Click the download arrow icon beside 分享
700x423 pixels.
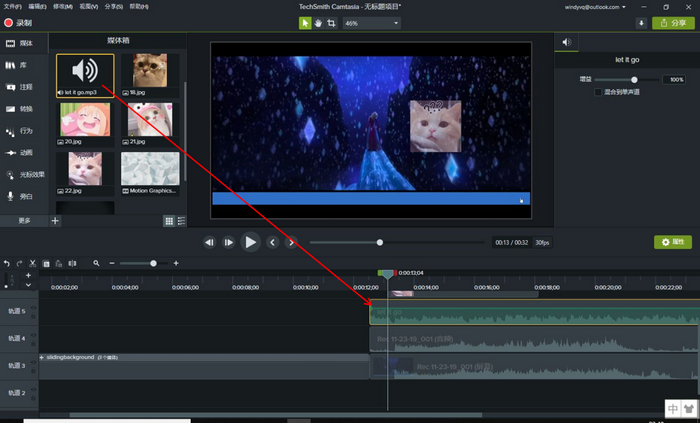[x=642, y=23]
